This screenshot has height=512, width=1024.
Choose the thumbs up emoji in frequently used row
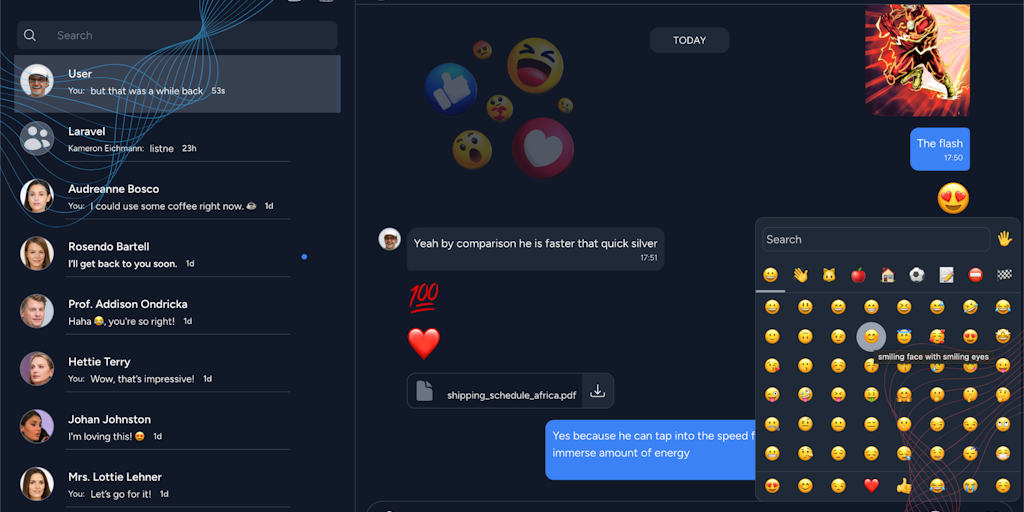[x=904, y=485]
